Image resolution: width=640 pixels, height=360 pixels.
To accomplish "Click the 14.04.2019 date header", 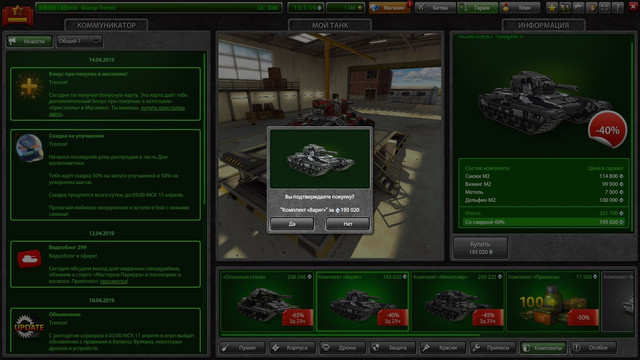I will 102,60.
